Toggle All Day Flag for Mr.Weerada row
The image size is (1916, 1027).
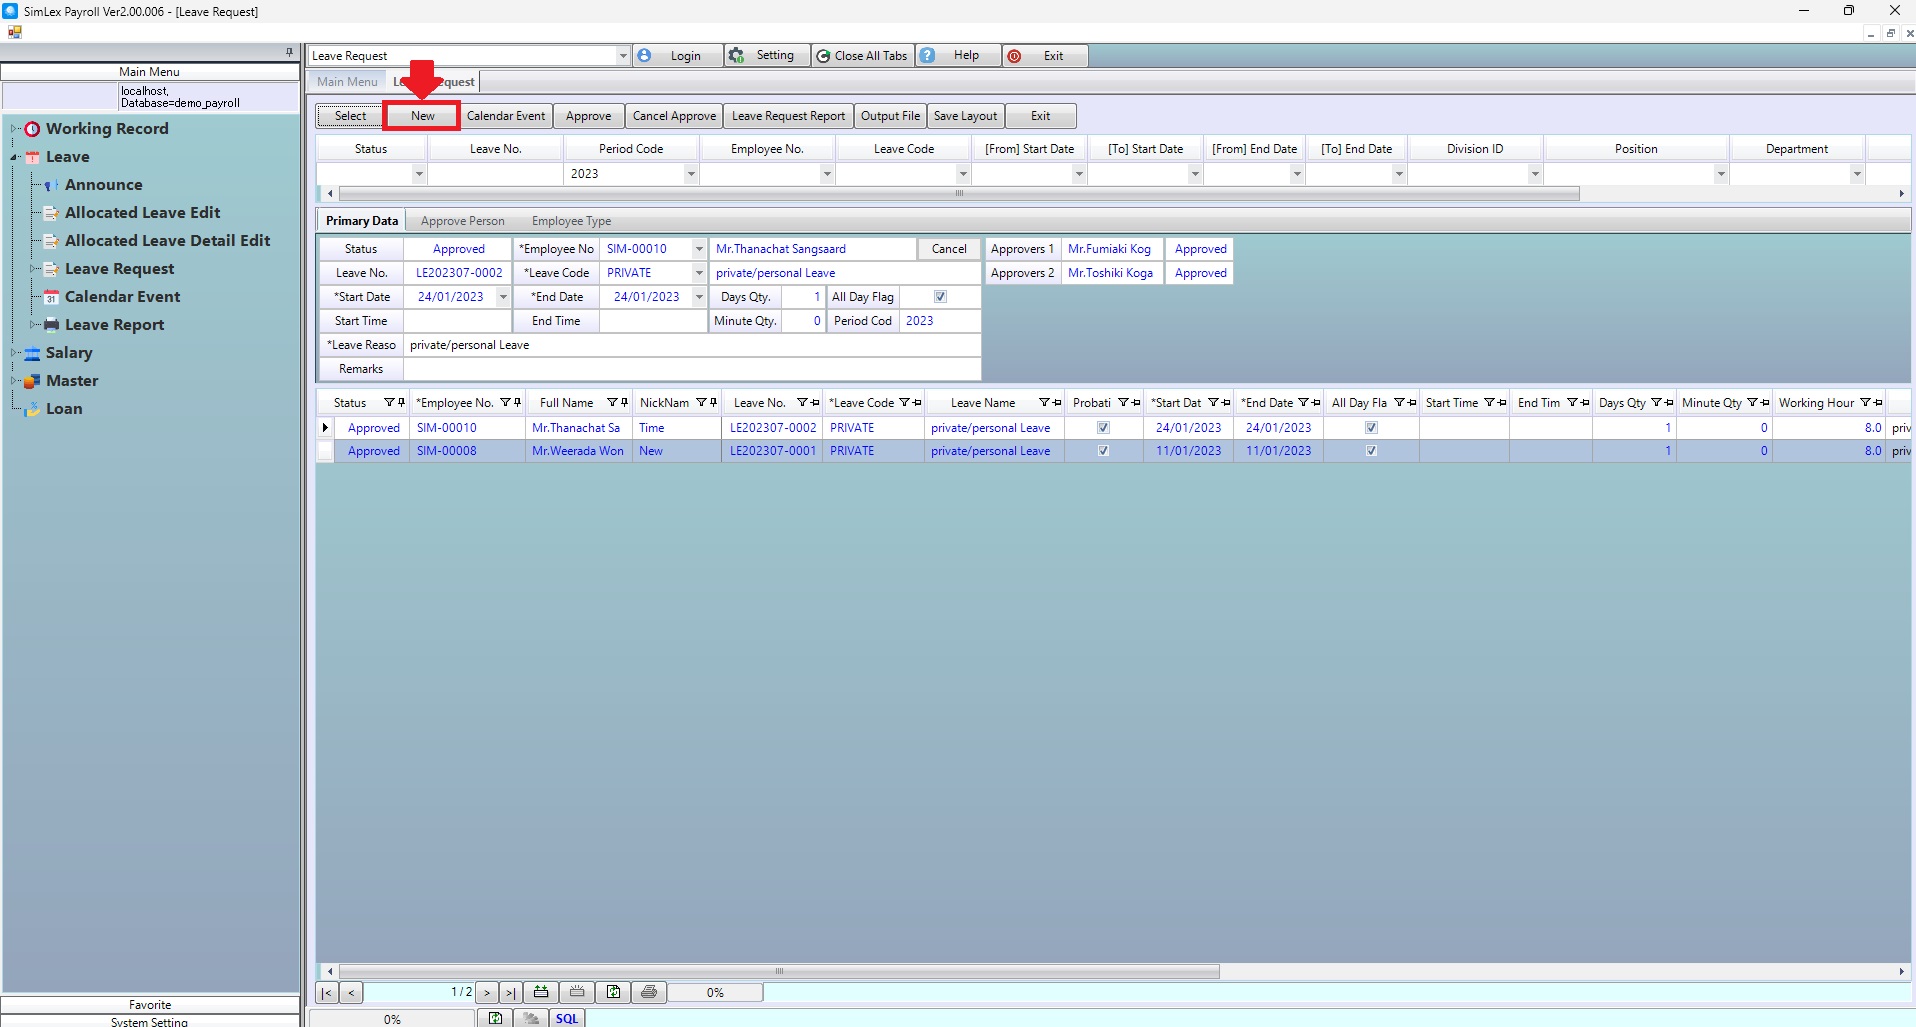pos(1371,451)
